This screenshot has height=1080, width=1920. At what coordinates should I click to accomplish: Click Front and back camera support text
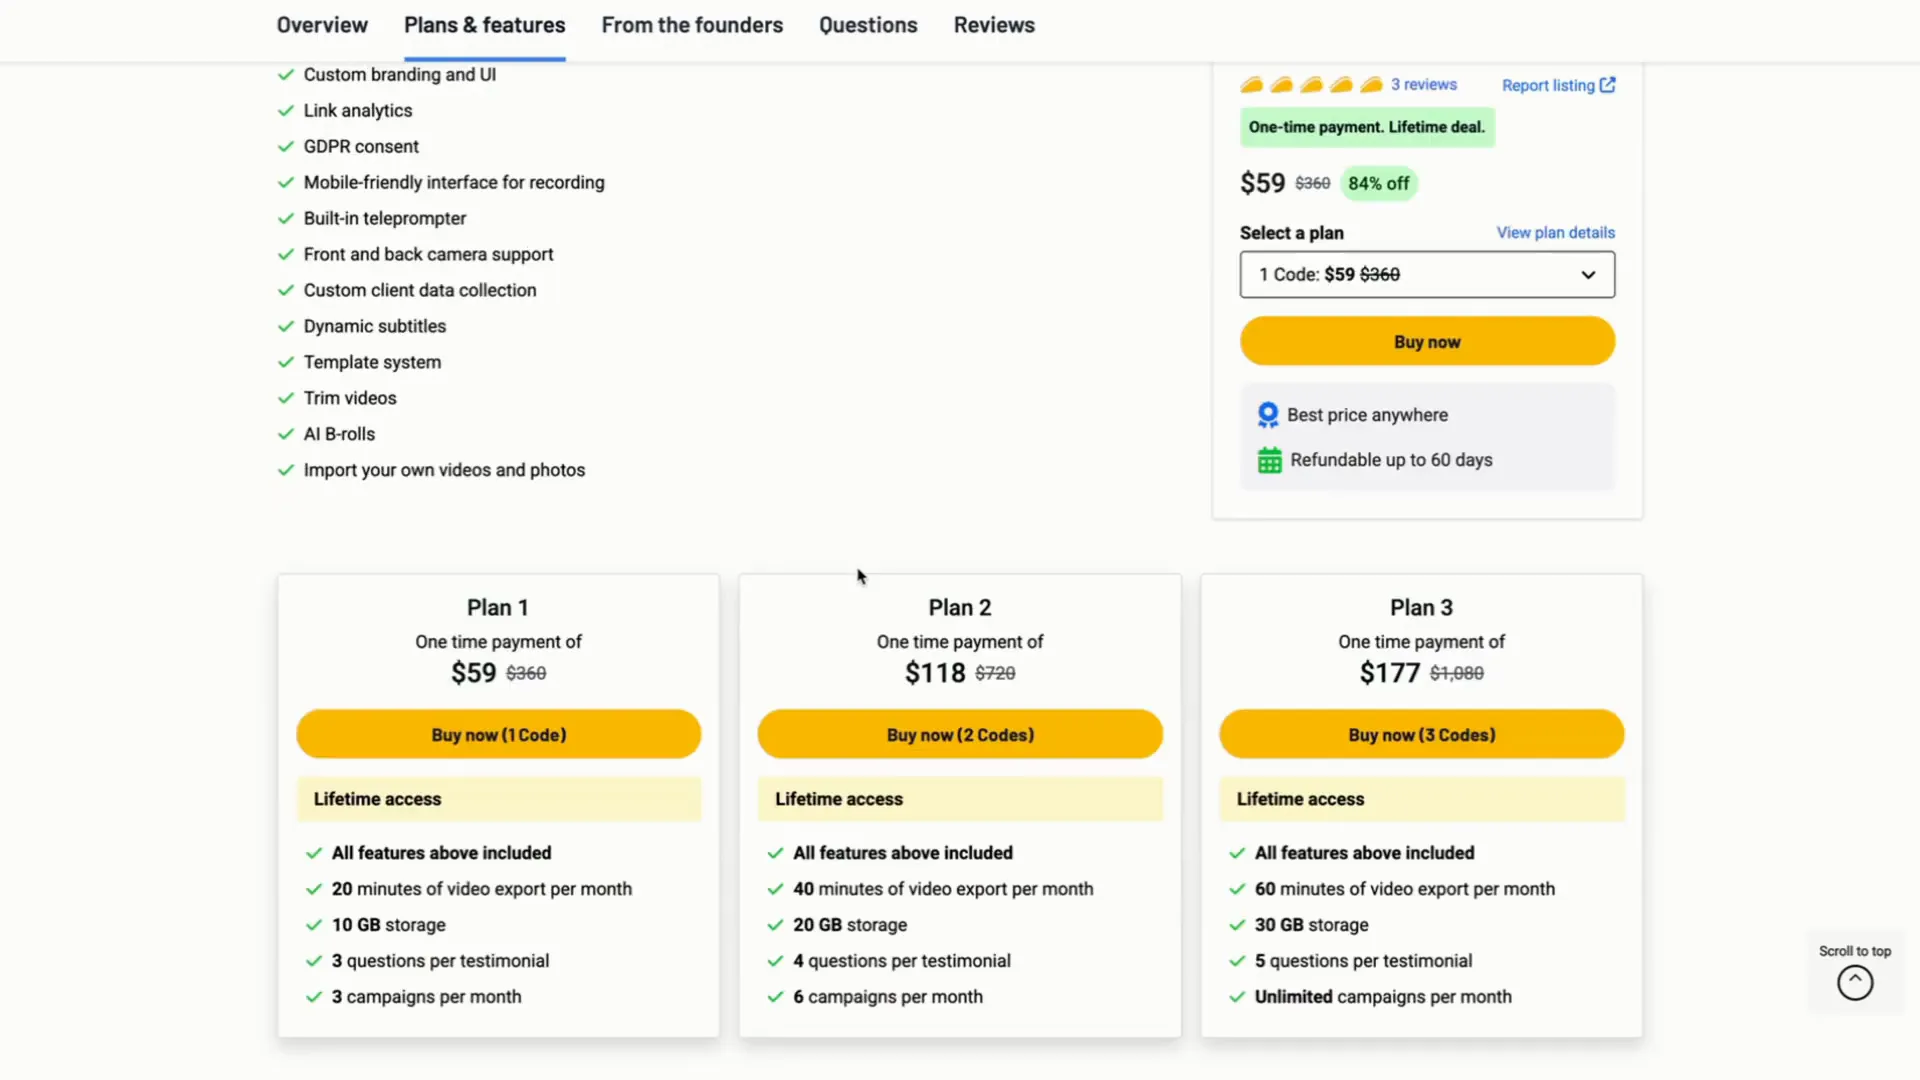pyautogui.click(x=428, y=255)
